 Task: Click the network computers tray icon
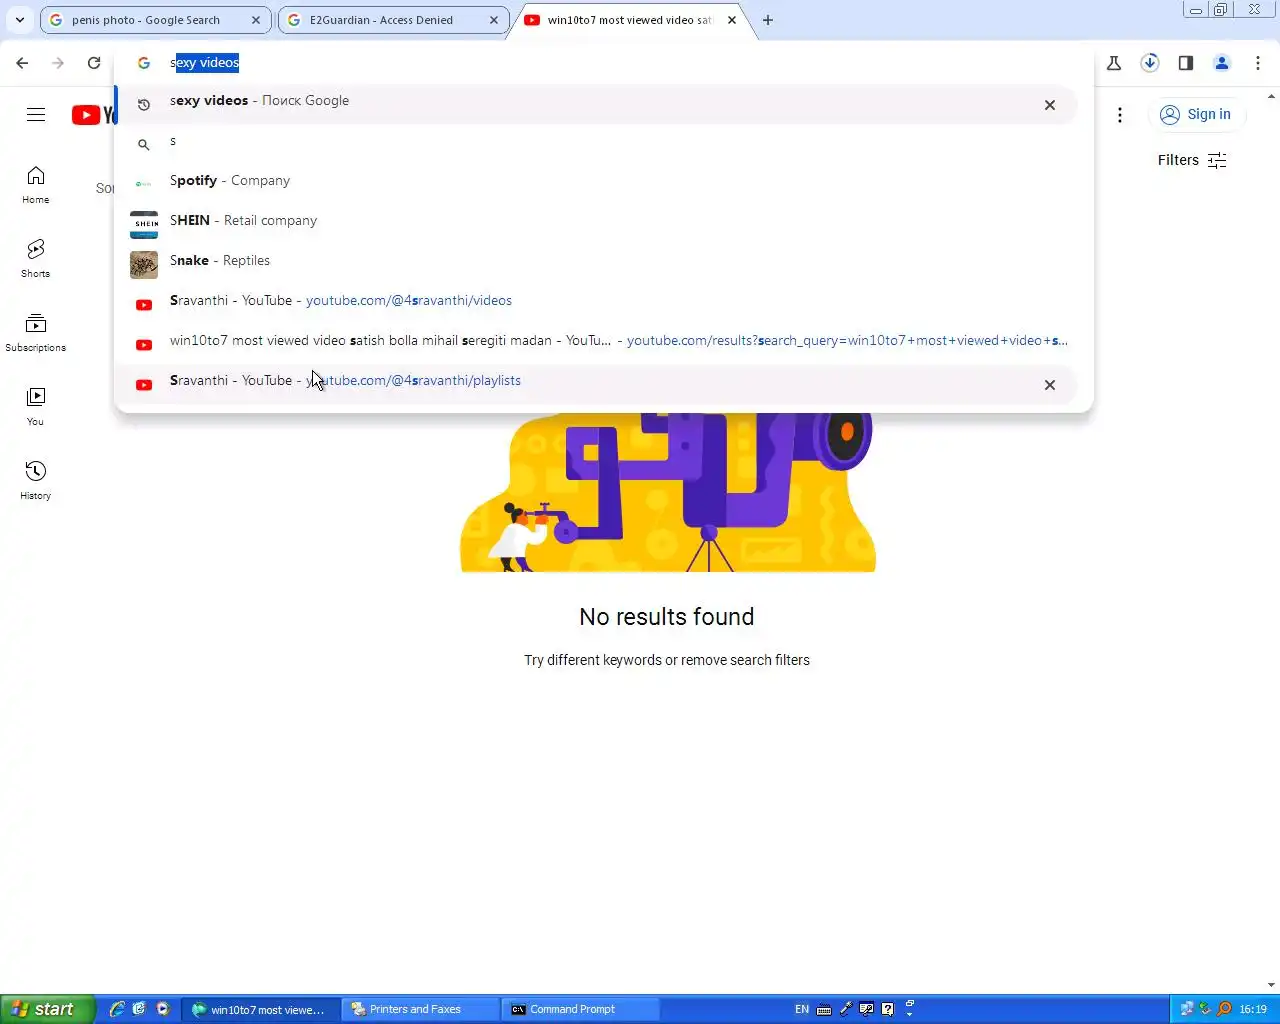(x=1187, y=1009)
